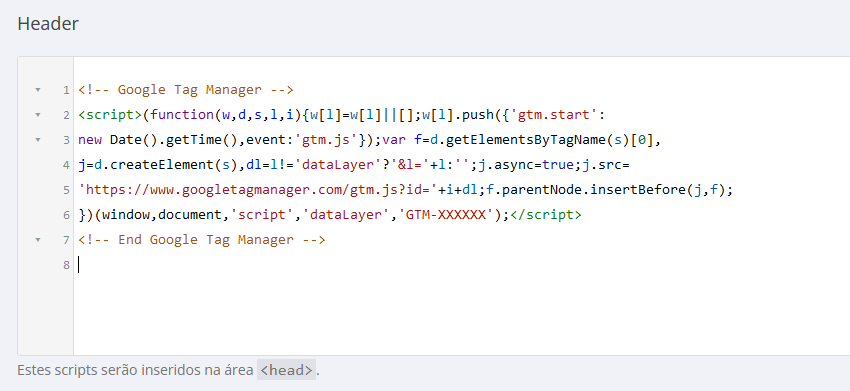Place cursor in 'Google Tag Manager' opening comment

coord(185,90)
